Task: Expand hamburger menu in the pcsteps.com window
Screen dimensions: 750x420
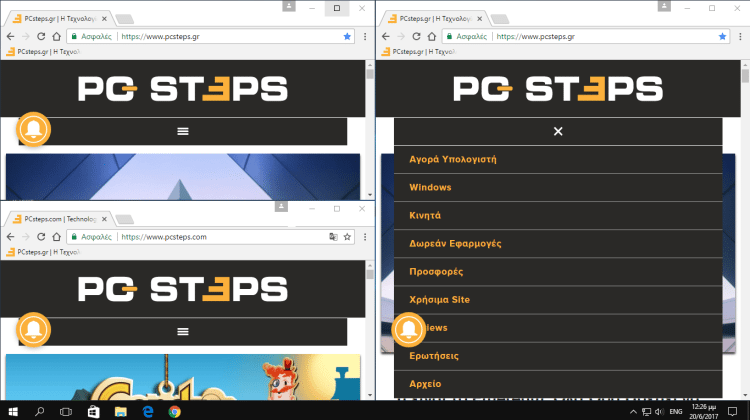Action: (x=182, y=331)
